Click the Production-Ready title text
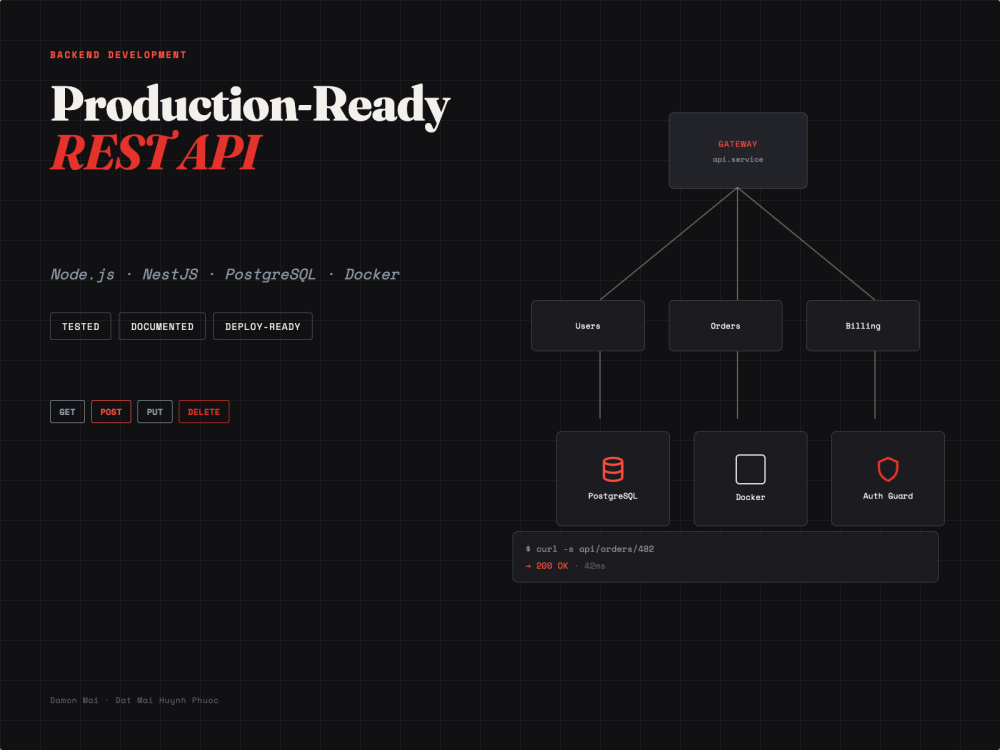 pyautogui.click(x=250, y=106)
